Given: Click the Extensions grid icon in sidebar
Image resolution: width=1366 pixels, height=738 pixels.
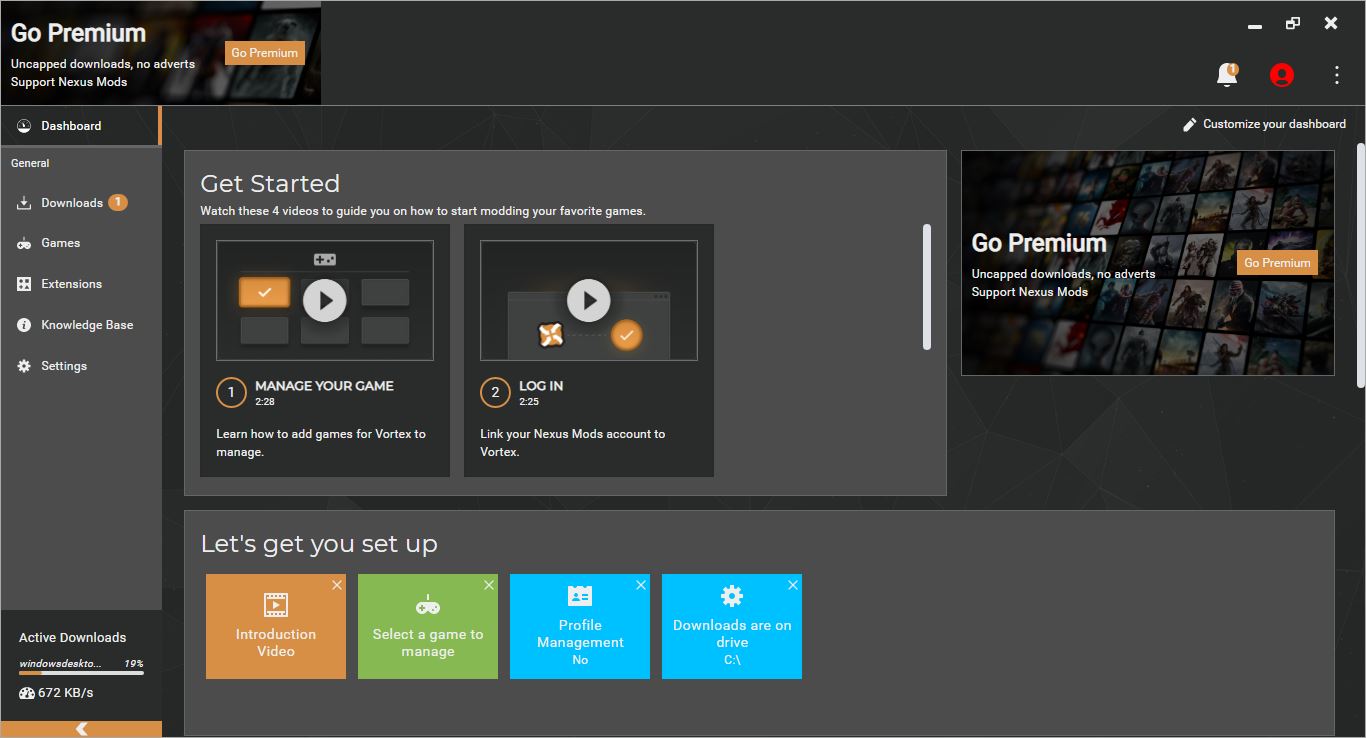Looking at the screenshot, I should [x=24, y=284].
